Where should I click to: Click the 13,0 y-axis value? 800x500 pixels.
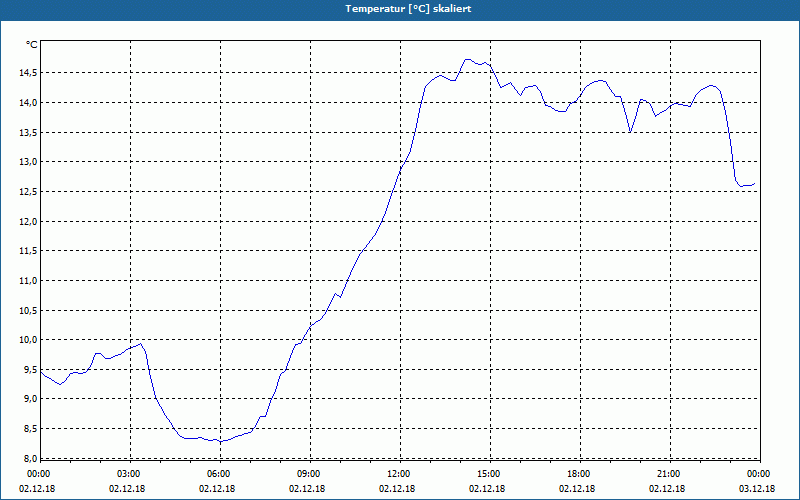[29, 162]
